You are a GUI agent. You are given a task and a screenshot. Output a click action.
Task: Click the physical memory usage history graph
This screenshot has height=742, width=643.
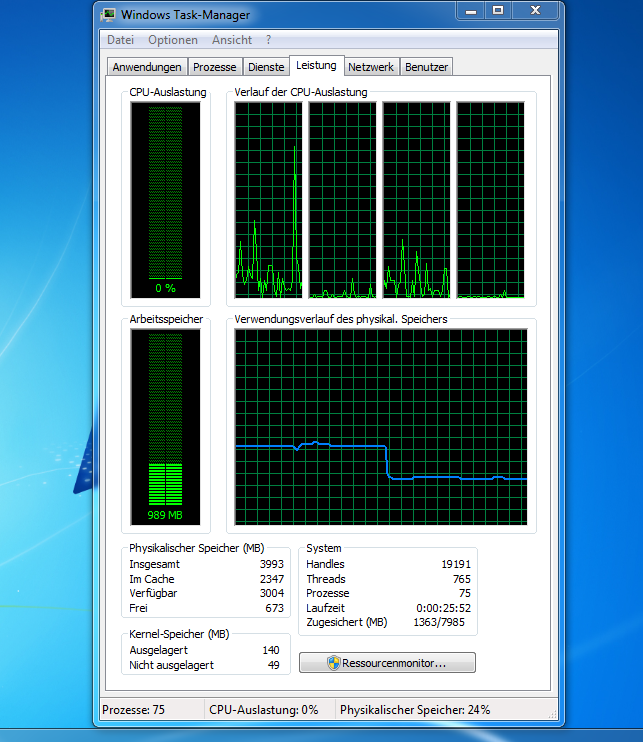(381, 427)
